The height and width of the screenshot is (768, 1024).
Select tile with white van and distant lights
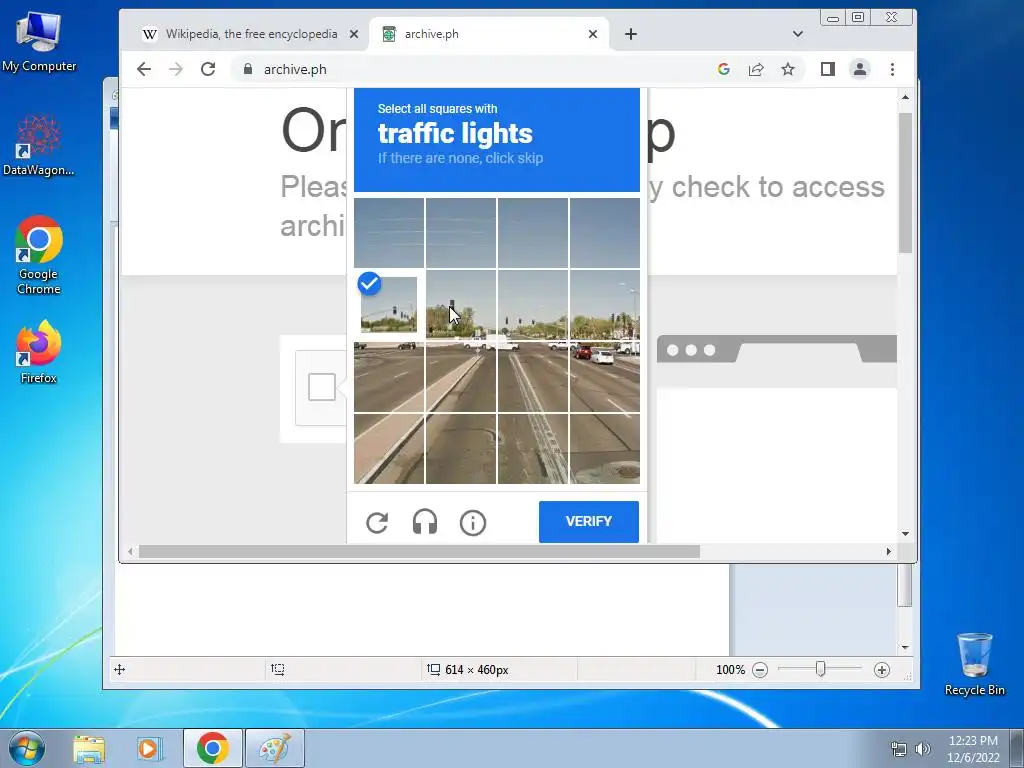tap(533, 305)
